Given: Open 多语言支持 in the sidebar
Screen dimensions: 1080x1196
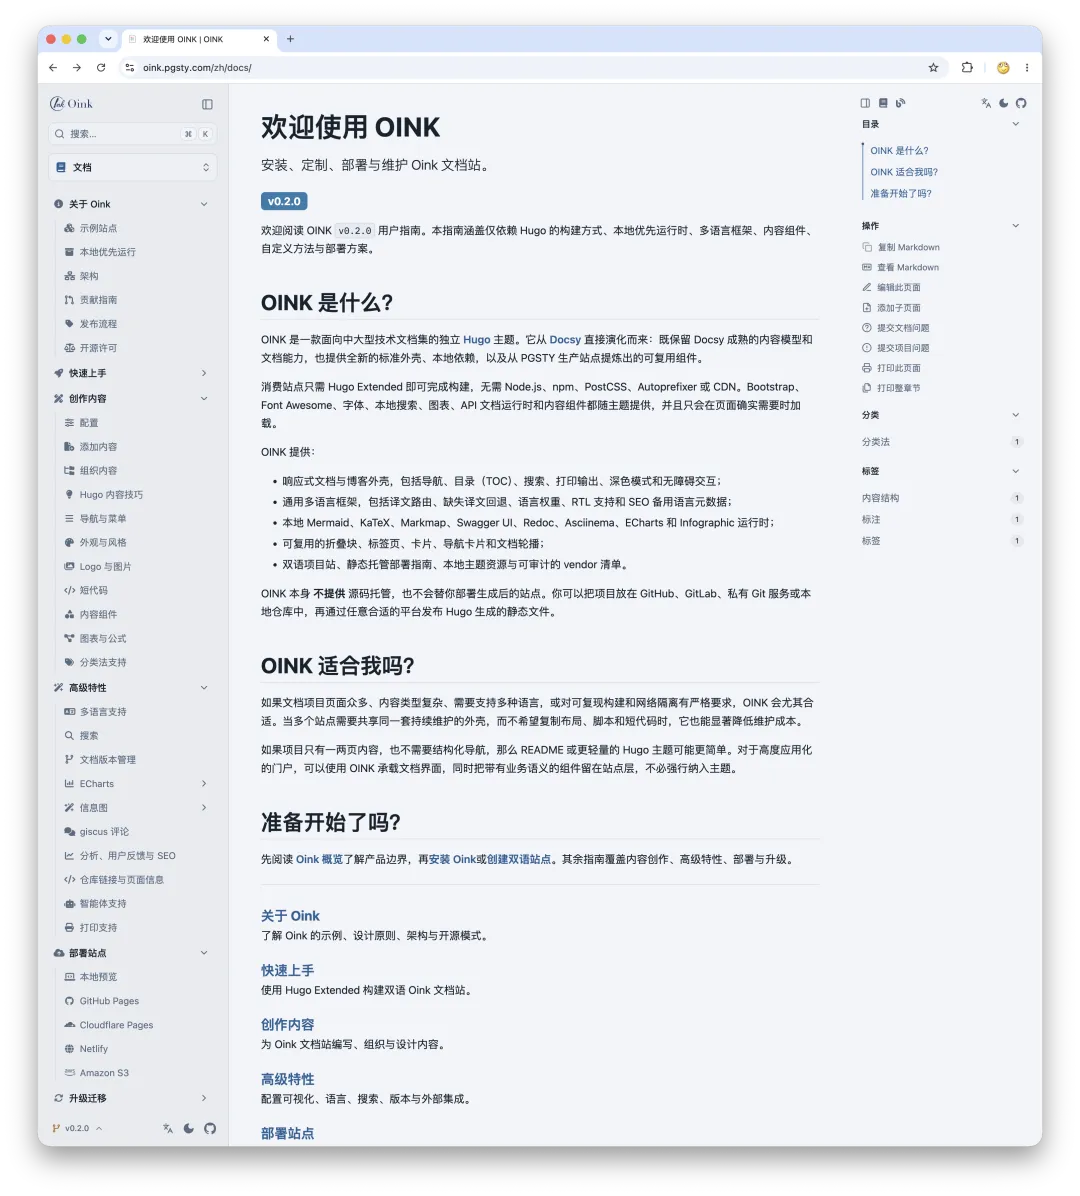Looking at the screenshot, I should pos(103,712).
